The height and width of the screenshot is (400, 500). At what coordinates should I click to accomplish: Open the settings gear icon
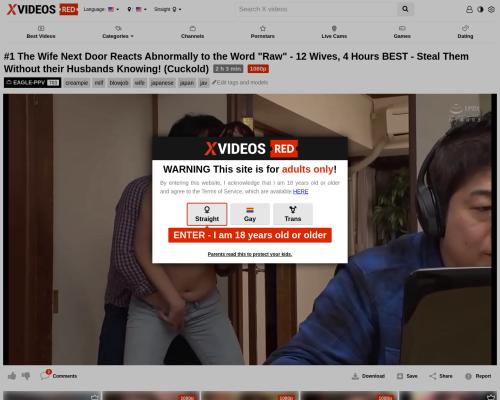pos(491,9)
